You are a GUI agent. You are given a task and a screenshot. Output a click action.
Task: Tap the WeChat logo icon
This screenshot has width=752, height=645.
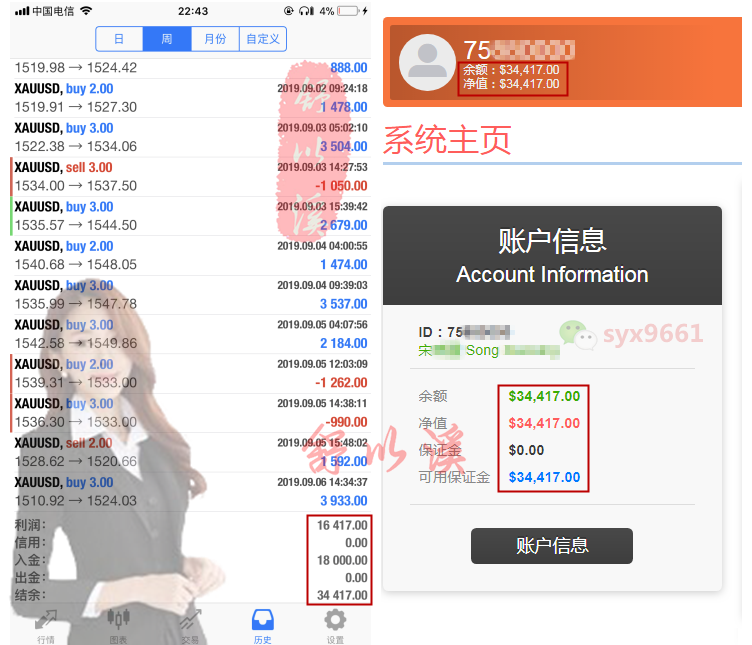click(577, 334)
